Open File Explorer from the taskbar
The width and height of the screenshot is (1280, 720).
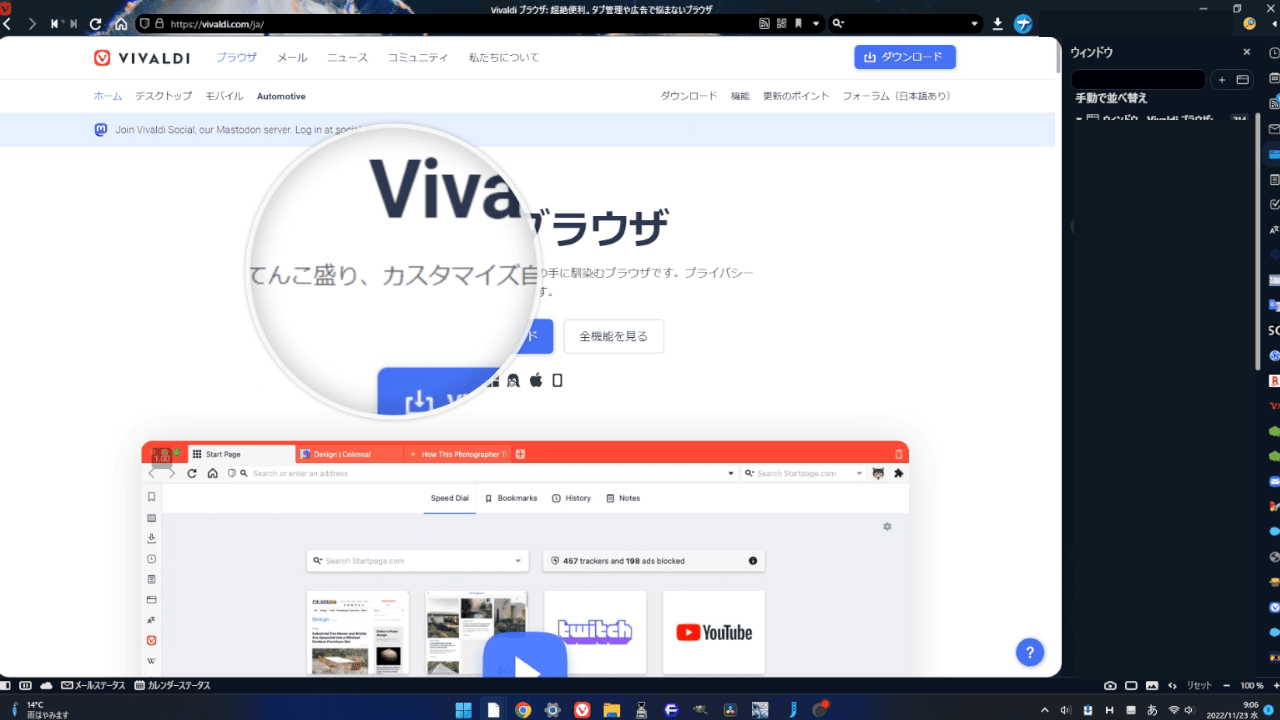tap(611, 710)
